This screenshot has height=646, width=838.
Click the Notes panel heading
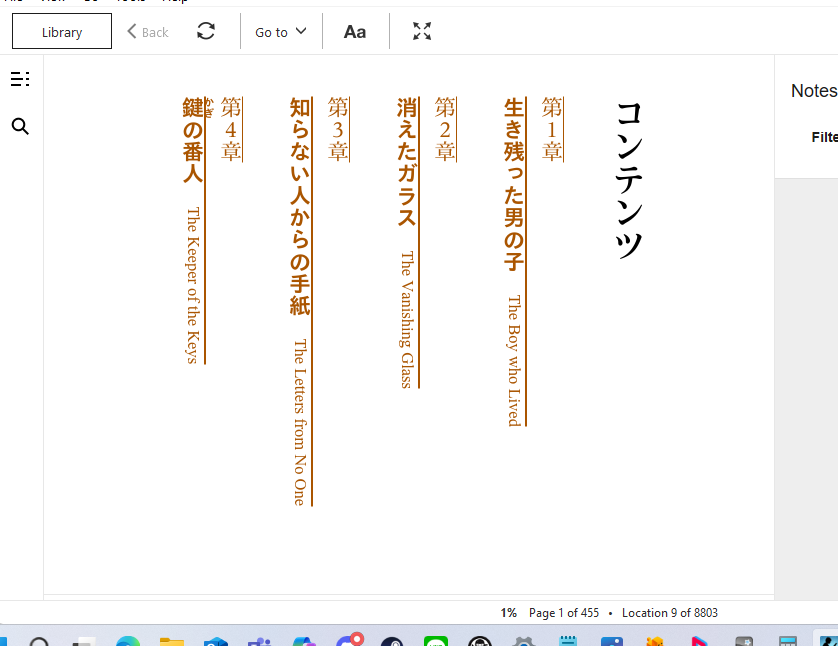pyautogui.click(x=814, y=91)
